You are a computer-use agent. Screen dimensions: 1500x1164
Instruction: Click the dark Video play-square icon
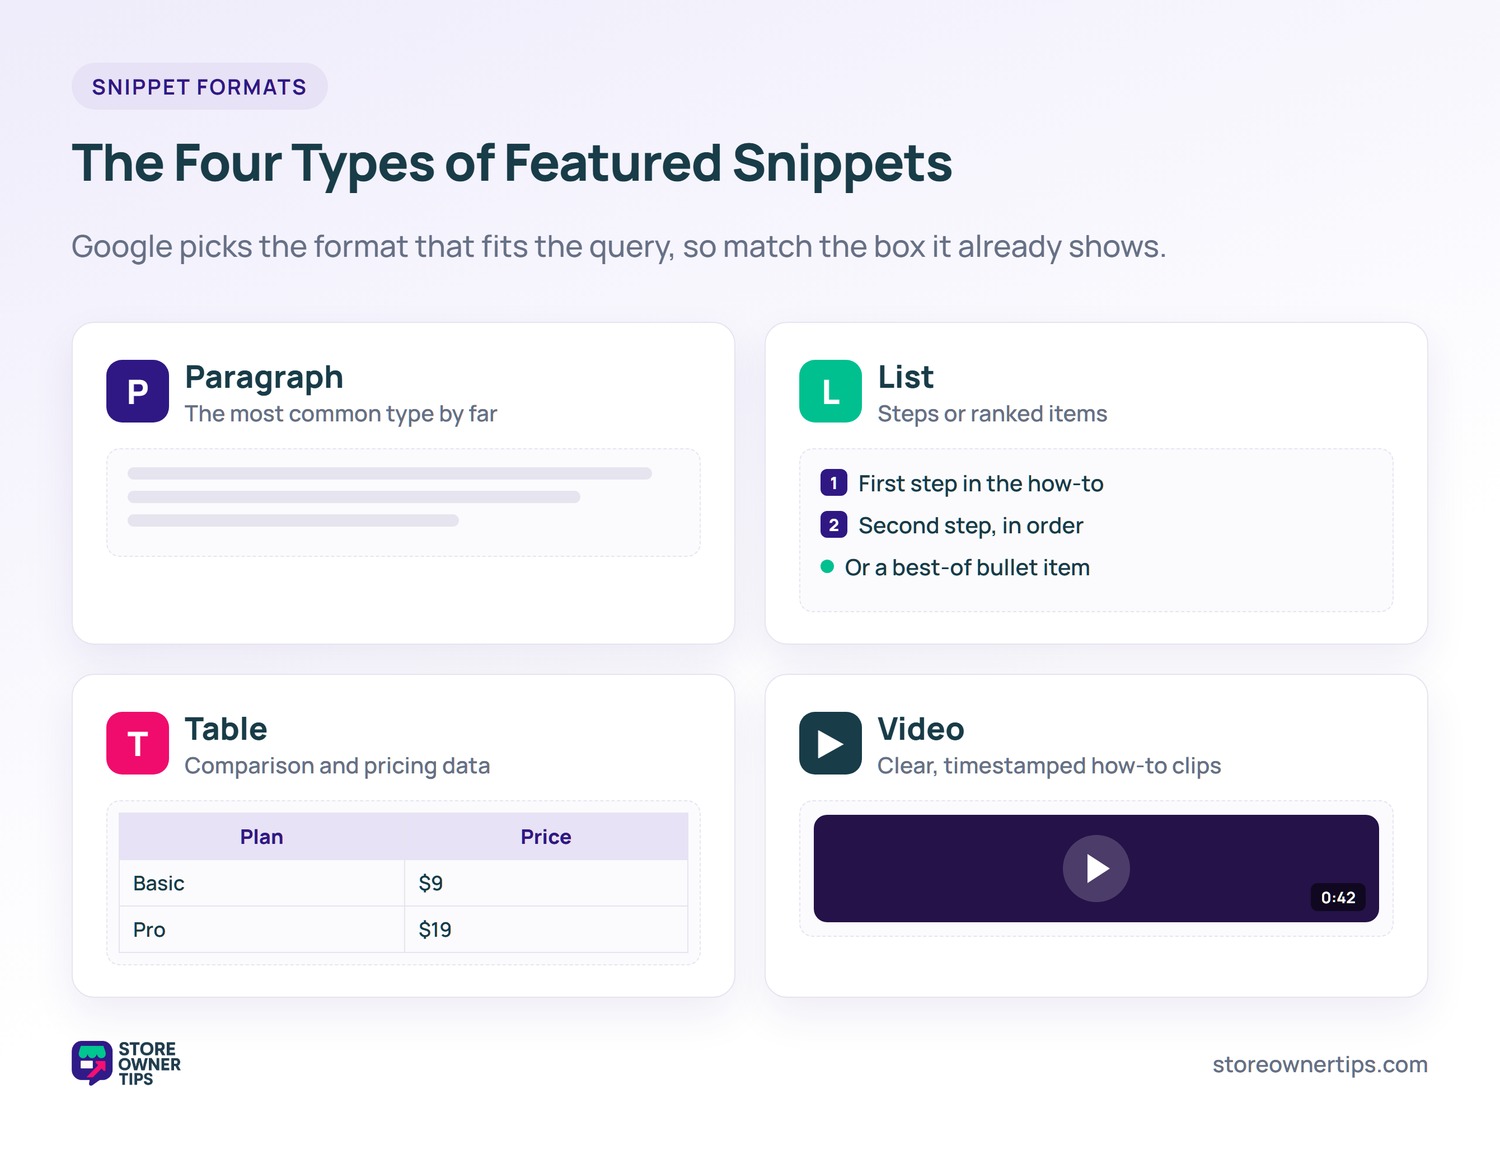tap(830, 743)
